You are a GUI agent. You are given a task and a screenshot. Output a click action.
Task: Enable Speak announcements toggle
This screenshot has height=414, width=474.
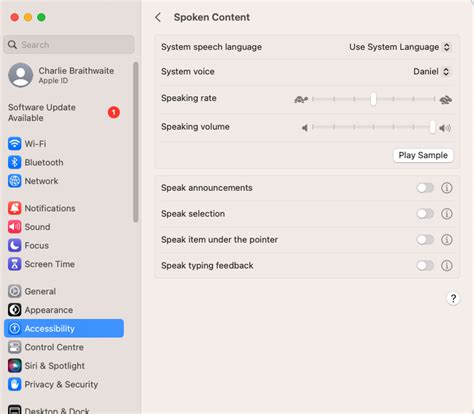click(425, 188)
